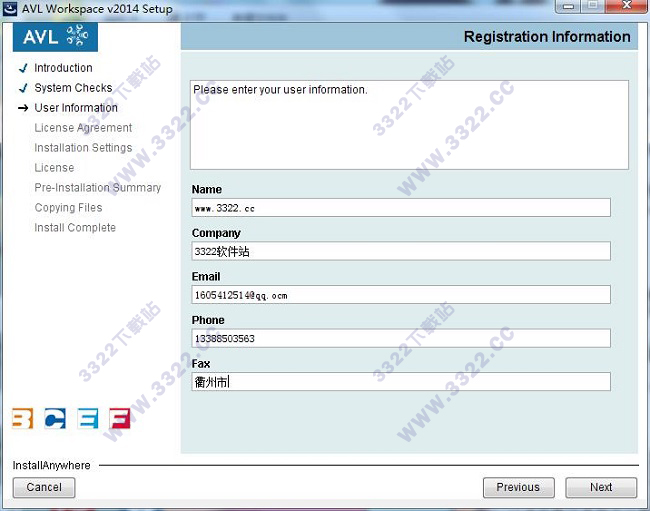Click the checkmark beside Introduction
Screen dimensions: 650x511
click(24, 68)
